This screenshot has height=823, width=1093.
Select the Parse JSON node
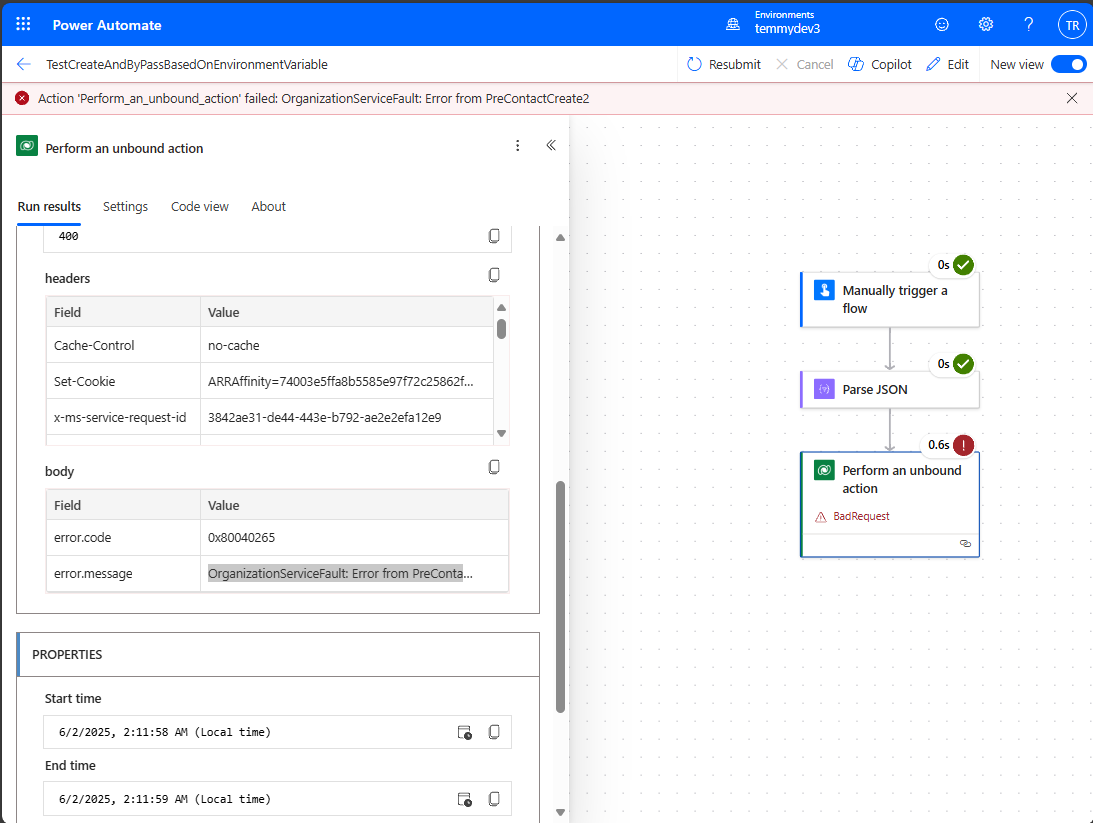tap(890, 390)
